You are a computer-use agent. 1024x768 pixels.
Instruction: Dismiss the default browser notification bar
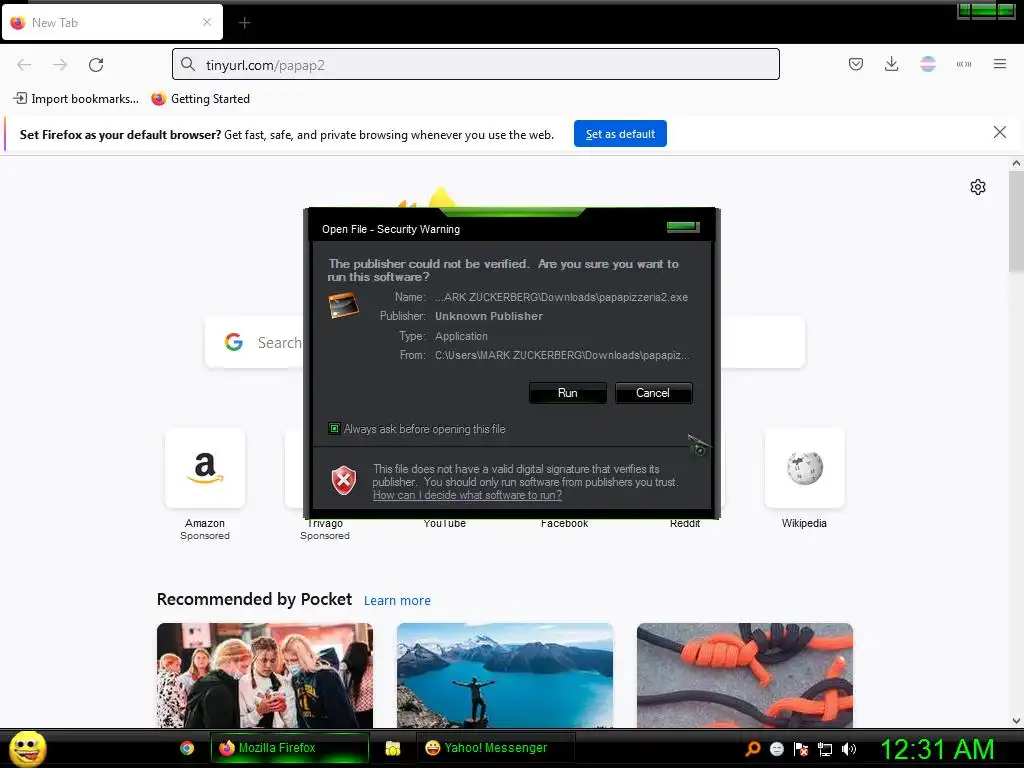1000,133
